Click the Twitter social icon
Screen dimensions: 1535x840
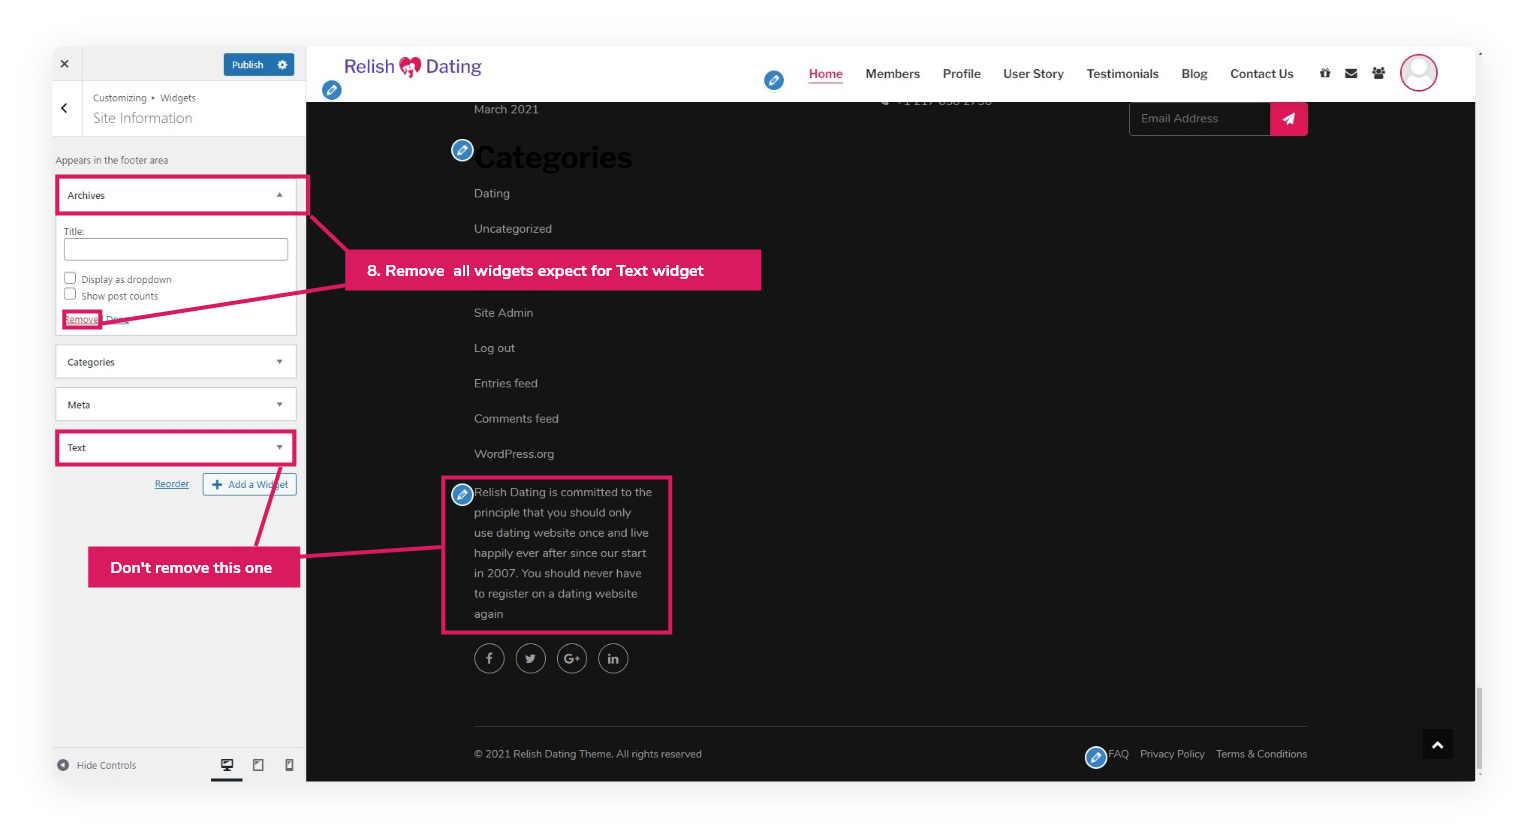point(531,658)
